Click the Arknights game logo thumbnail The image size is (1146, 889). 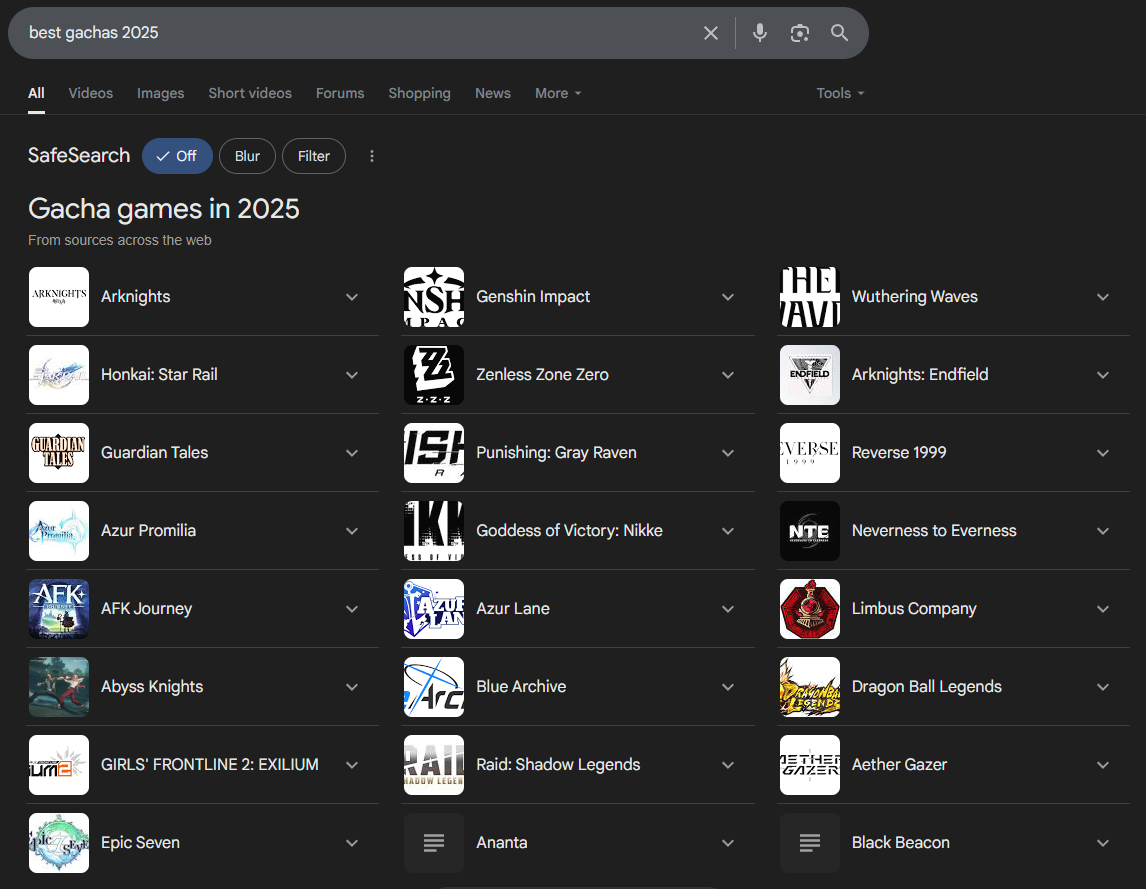[x=58, y=297]
